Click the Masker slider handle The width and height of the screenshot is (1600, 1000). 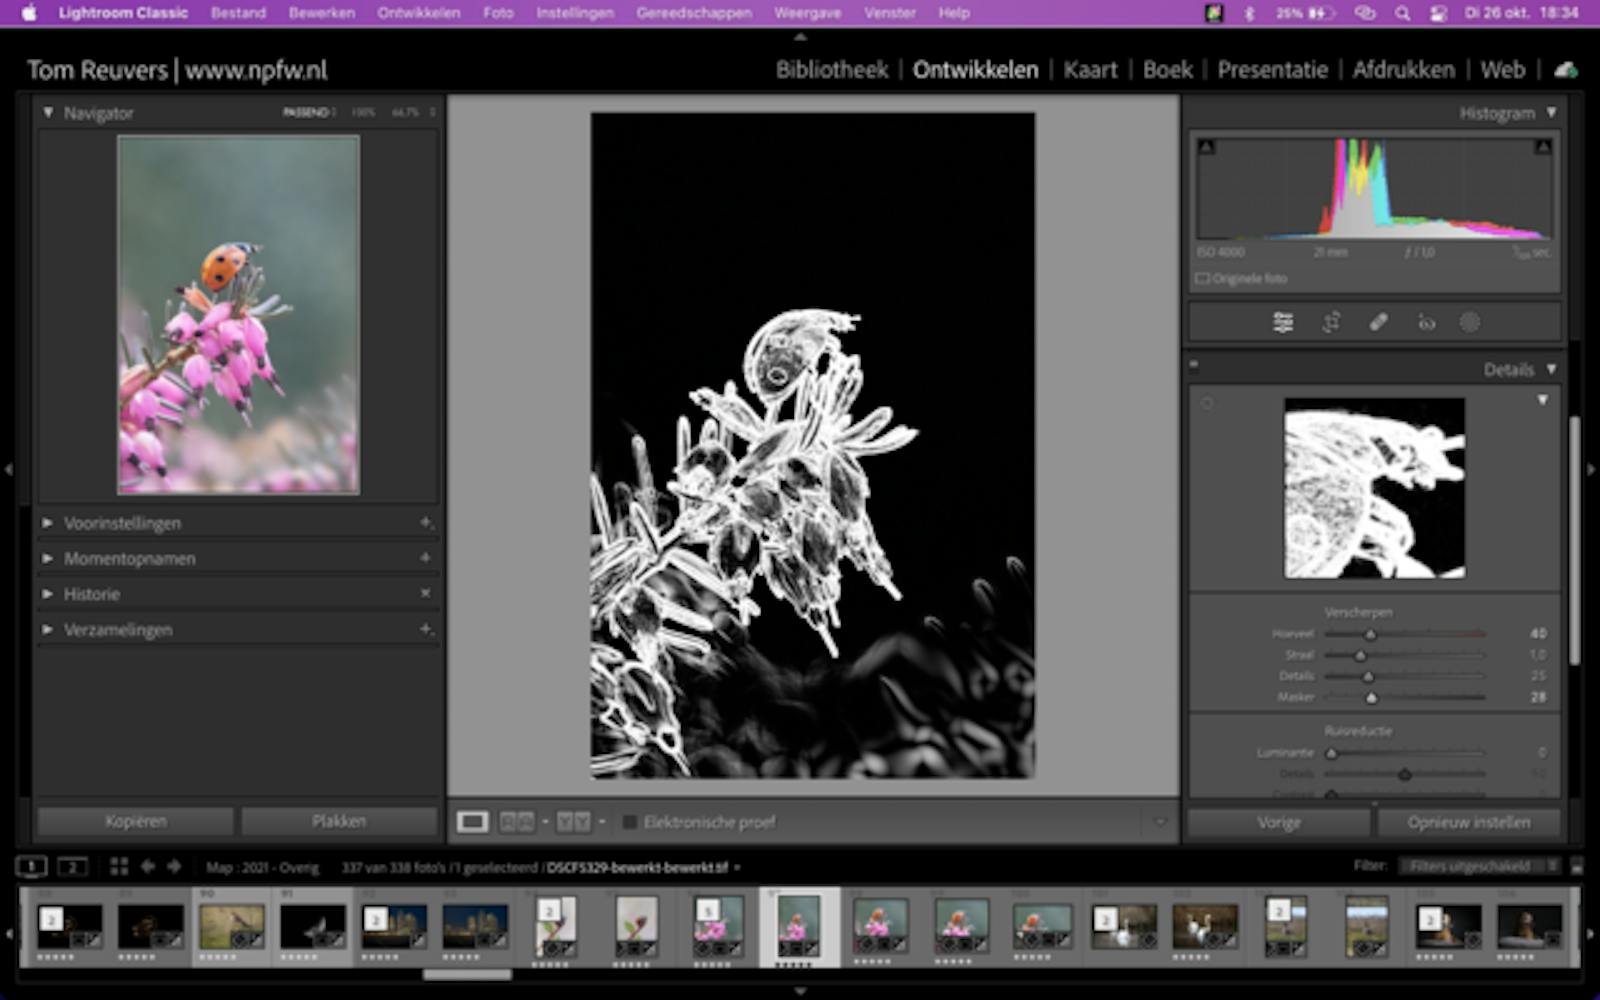1371,697
